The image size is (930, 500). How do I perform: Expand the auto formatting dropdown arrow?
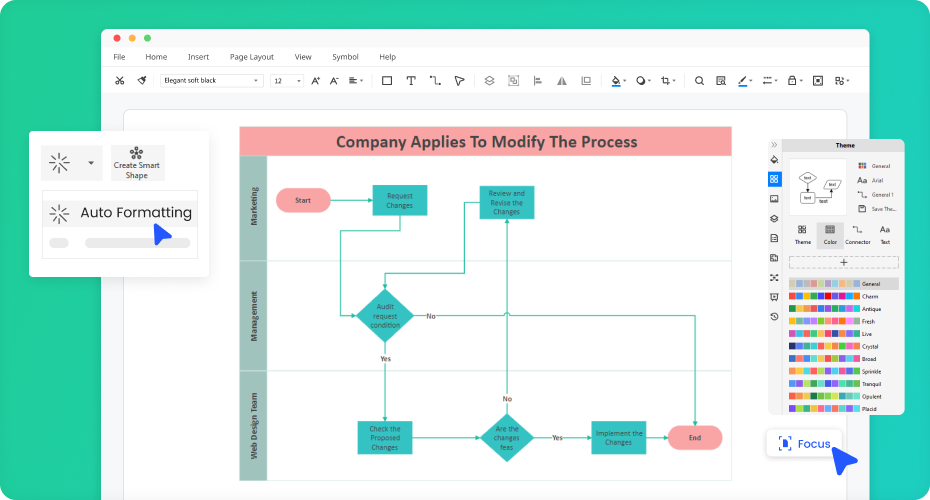(91, 162)
